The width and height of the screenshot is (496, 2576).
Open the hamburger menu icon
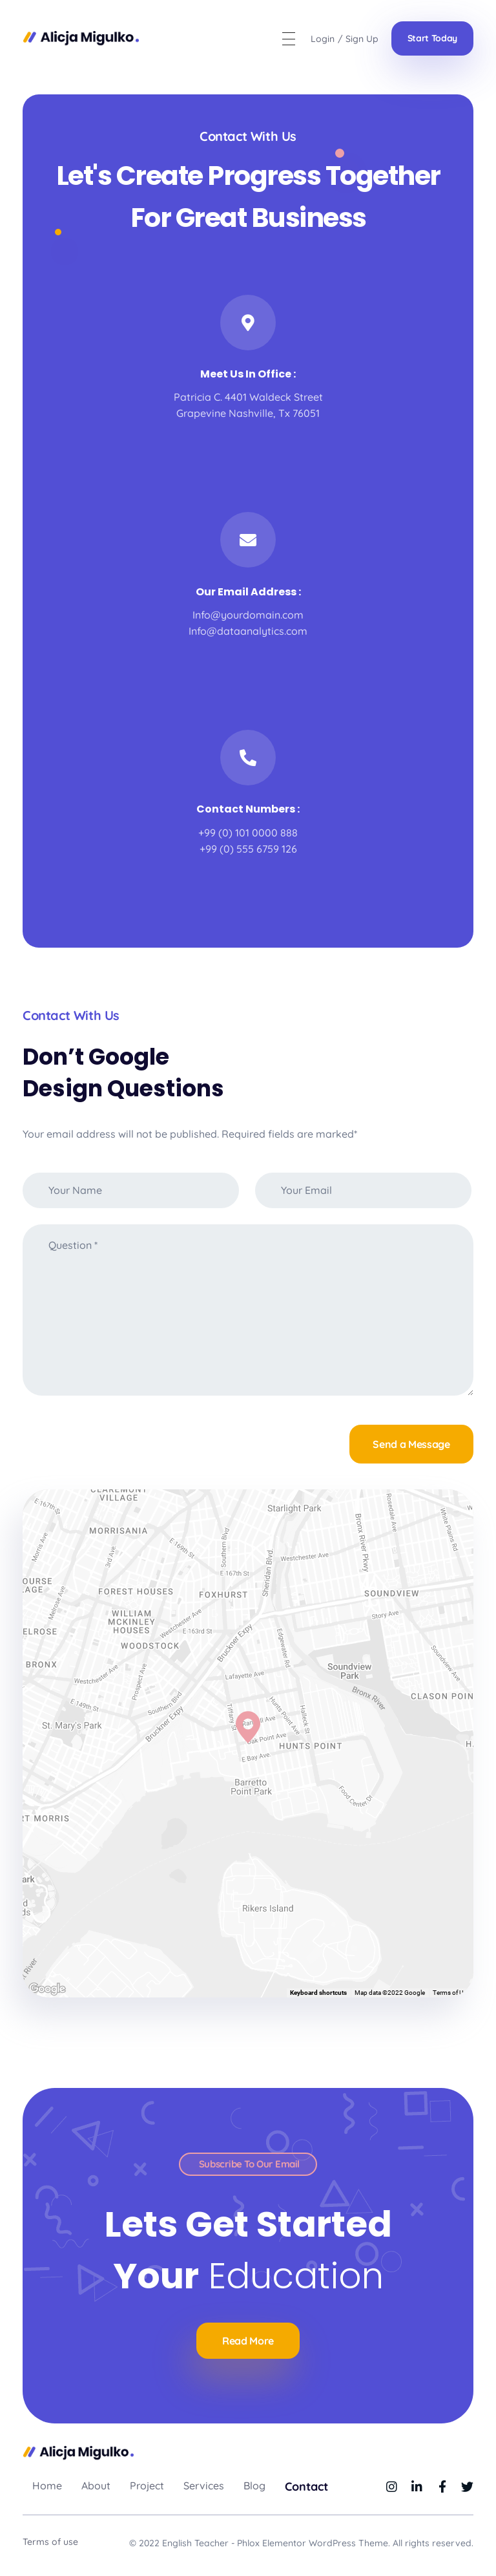(x=288, y=39)
